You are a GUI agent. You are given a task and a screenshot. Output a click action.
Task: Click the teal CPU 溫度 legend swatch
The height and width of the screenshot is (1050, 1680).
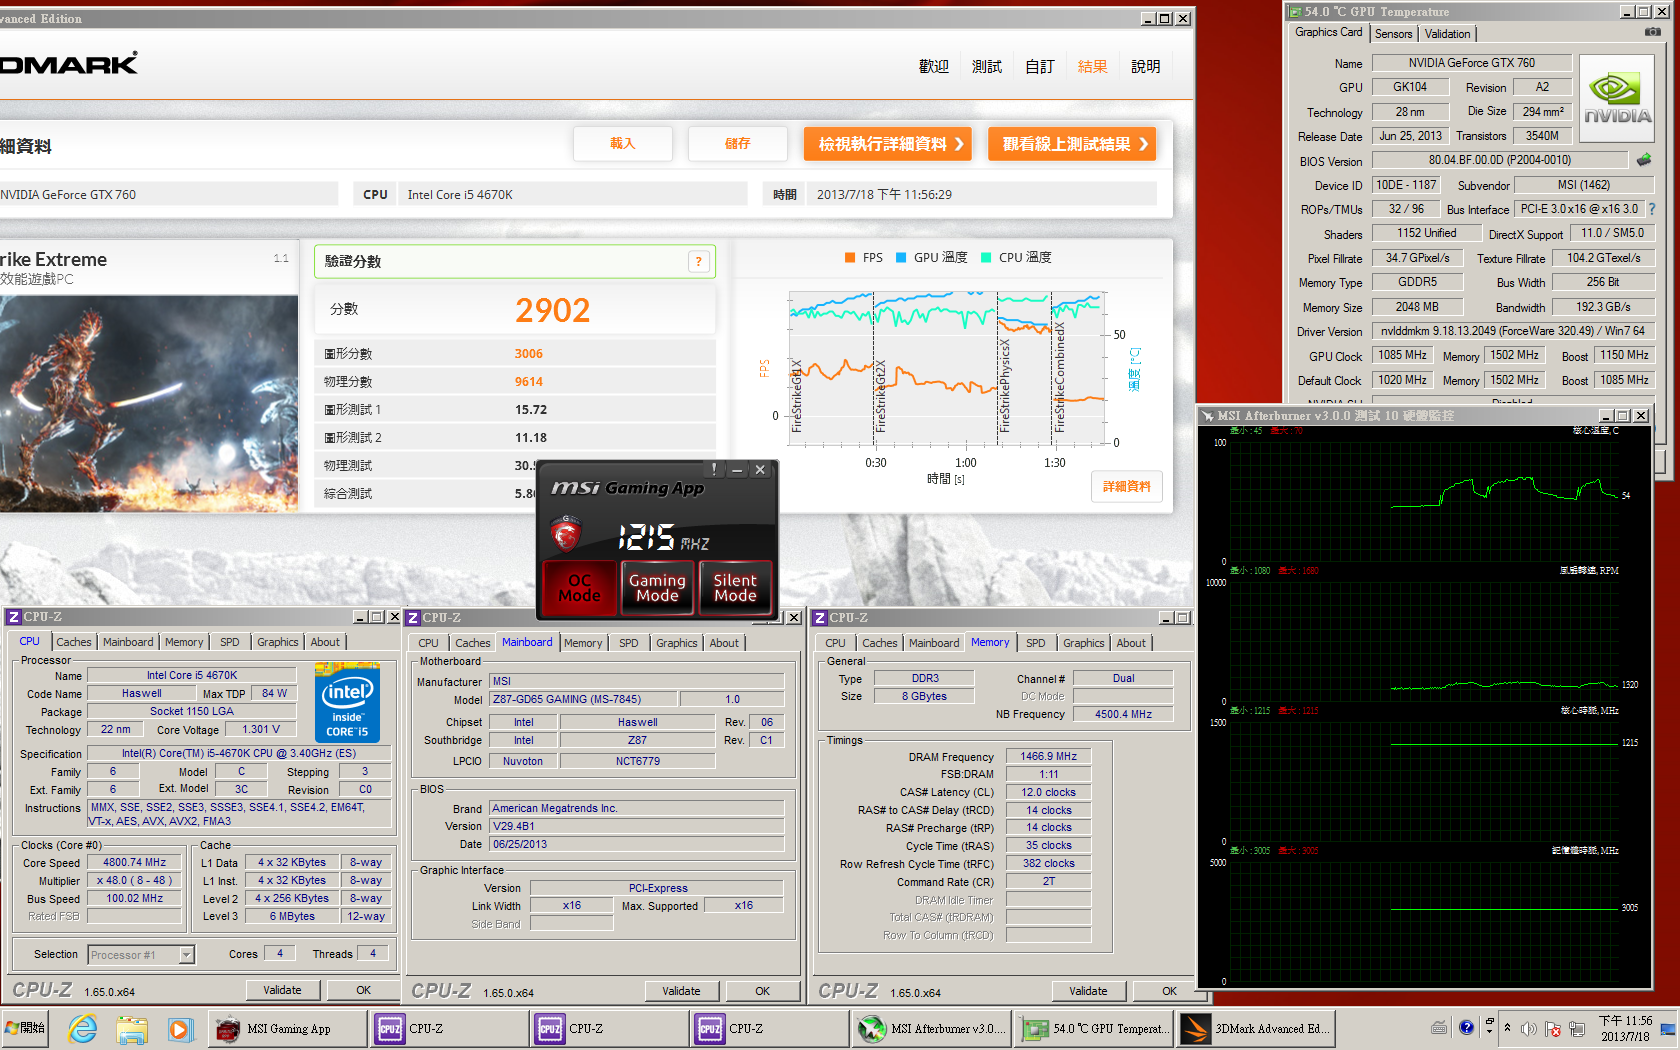point(987,258)
